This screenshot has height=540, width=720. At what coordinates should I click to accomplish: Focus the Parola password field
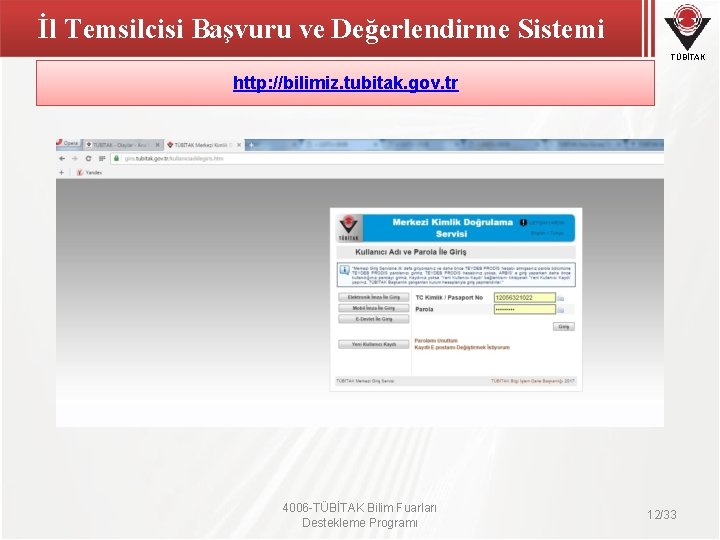pyautogui.click(x=525, y=309)
